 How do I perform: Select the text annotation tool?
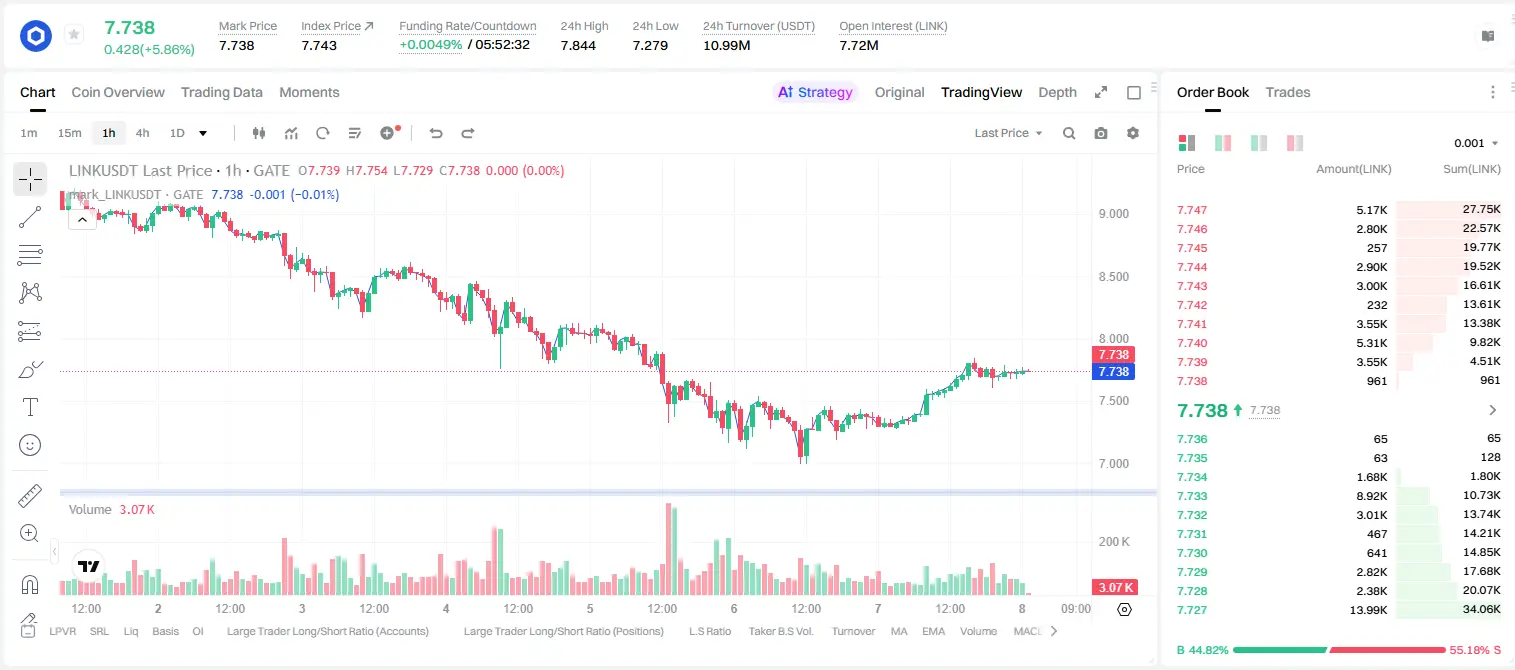[x=30, y=407]
